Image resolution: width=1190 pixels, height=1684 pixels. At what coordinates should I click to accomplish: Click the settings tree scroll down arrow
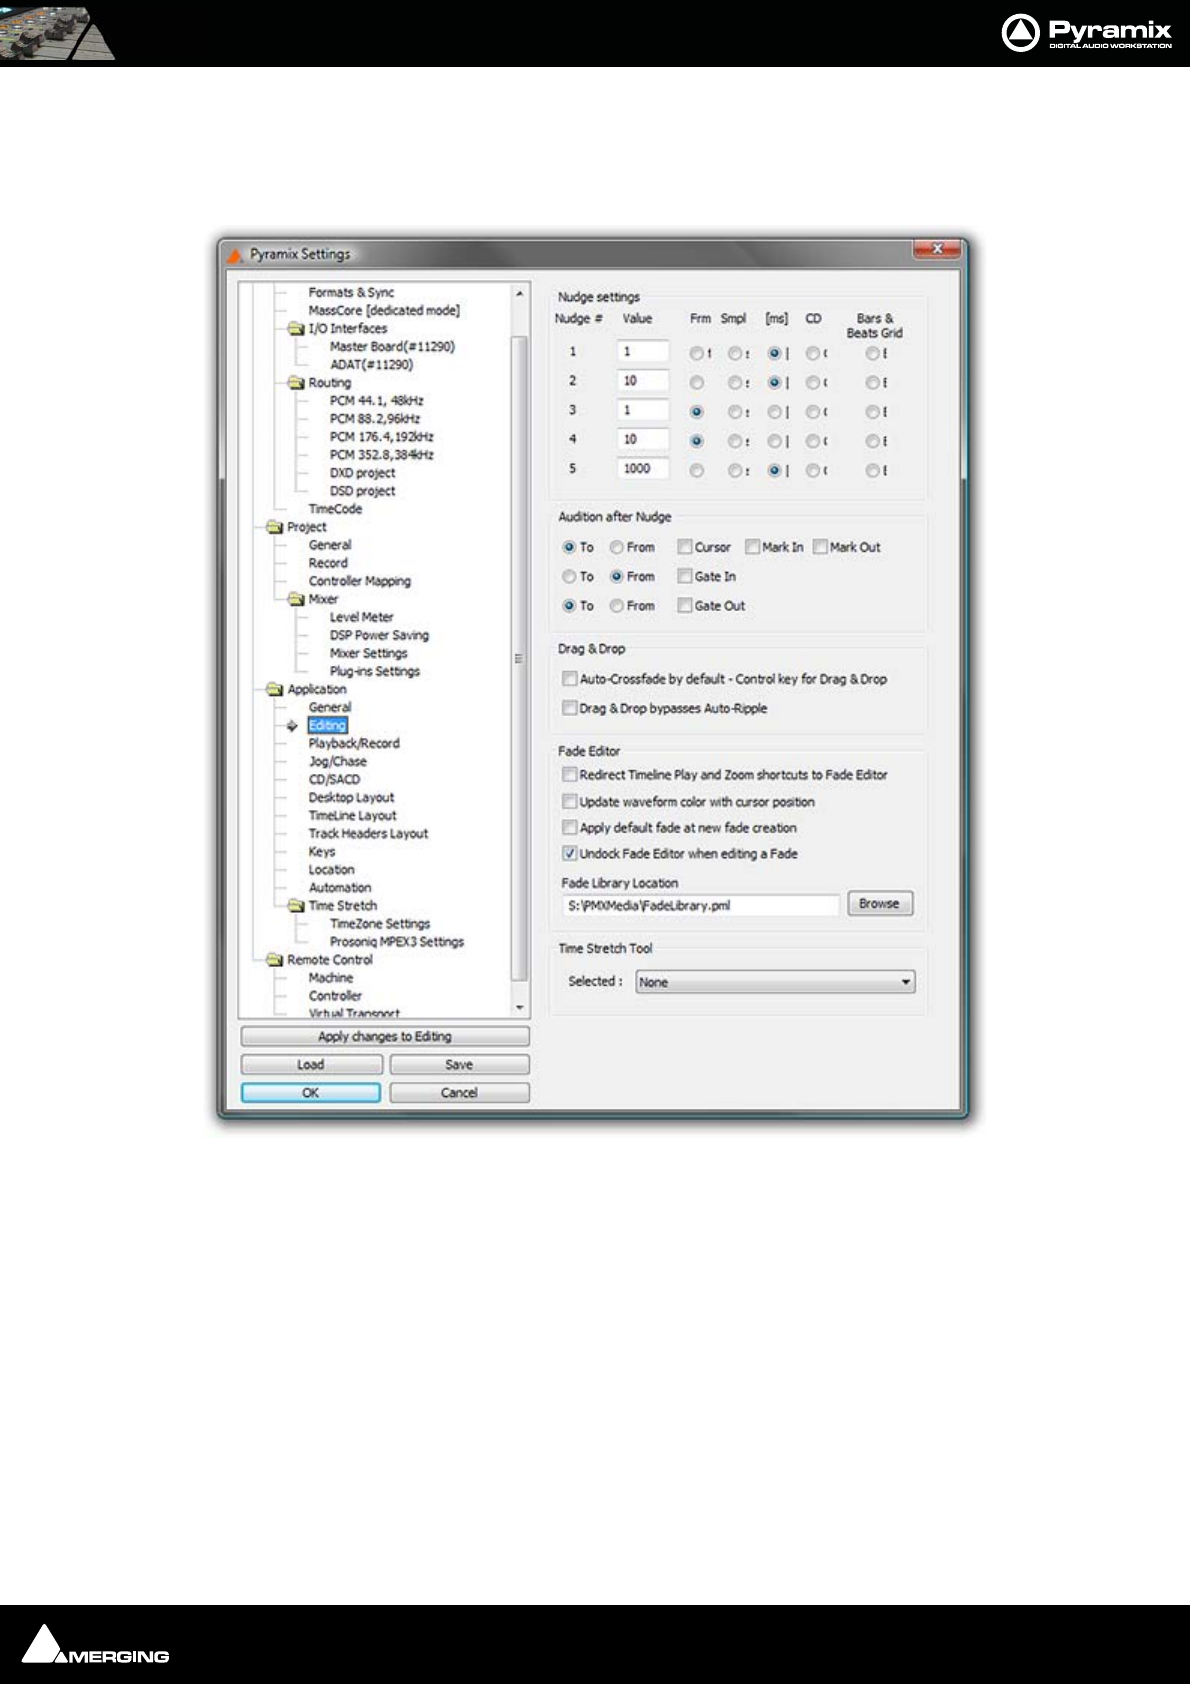(519, 1007)
